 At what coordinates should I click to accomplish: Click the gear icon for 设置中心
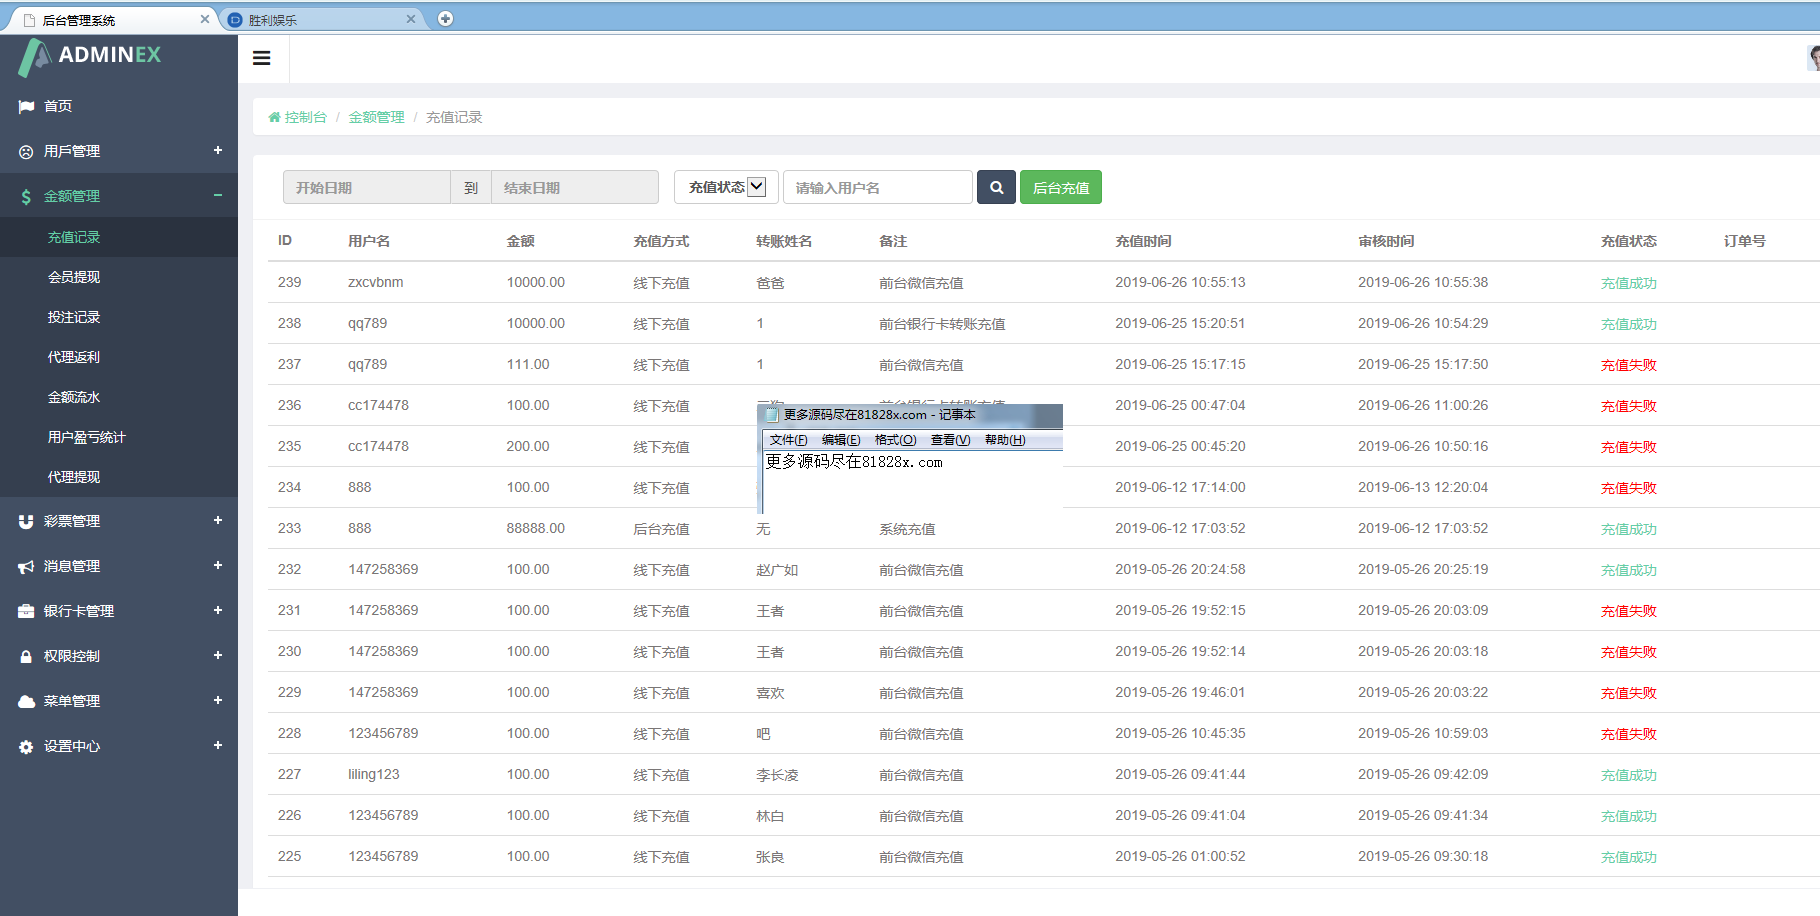(x=26, y=747)
